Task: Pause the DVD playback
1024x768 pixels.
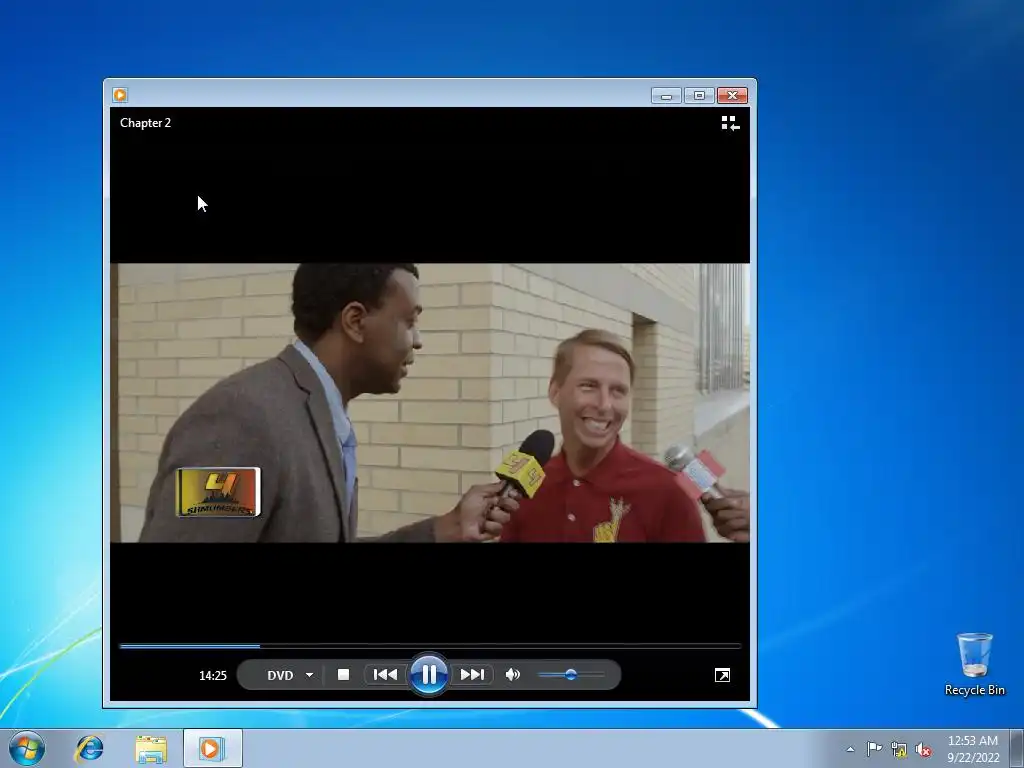Action: tap(428, 675)
